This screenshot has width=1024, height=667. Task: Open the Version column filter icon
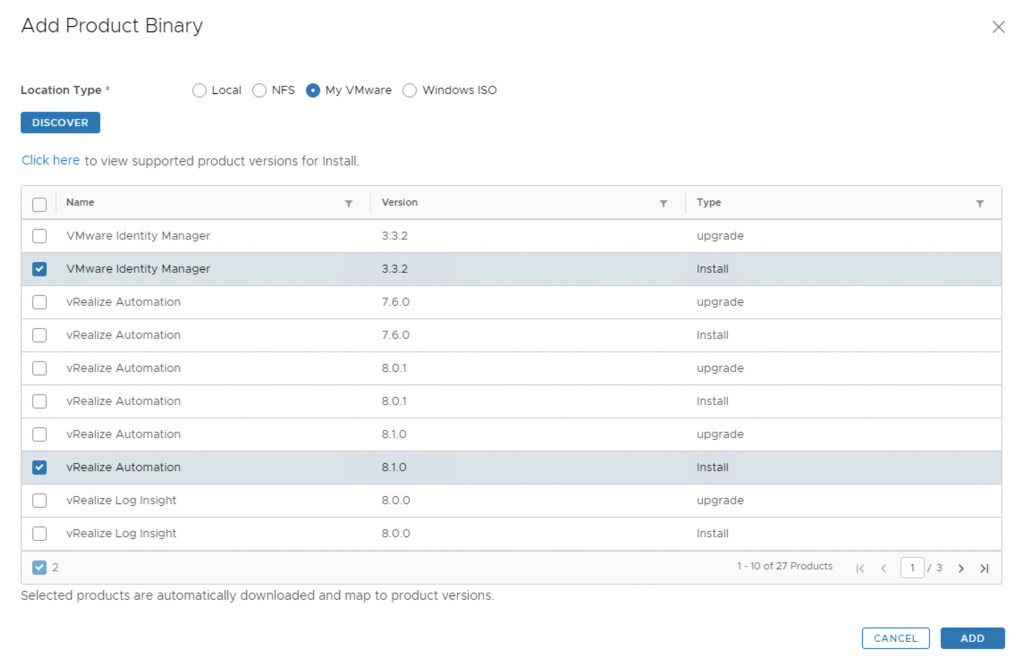pos(663,203)
